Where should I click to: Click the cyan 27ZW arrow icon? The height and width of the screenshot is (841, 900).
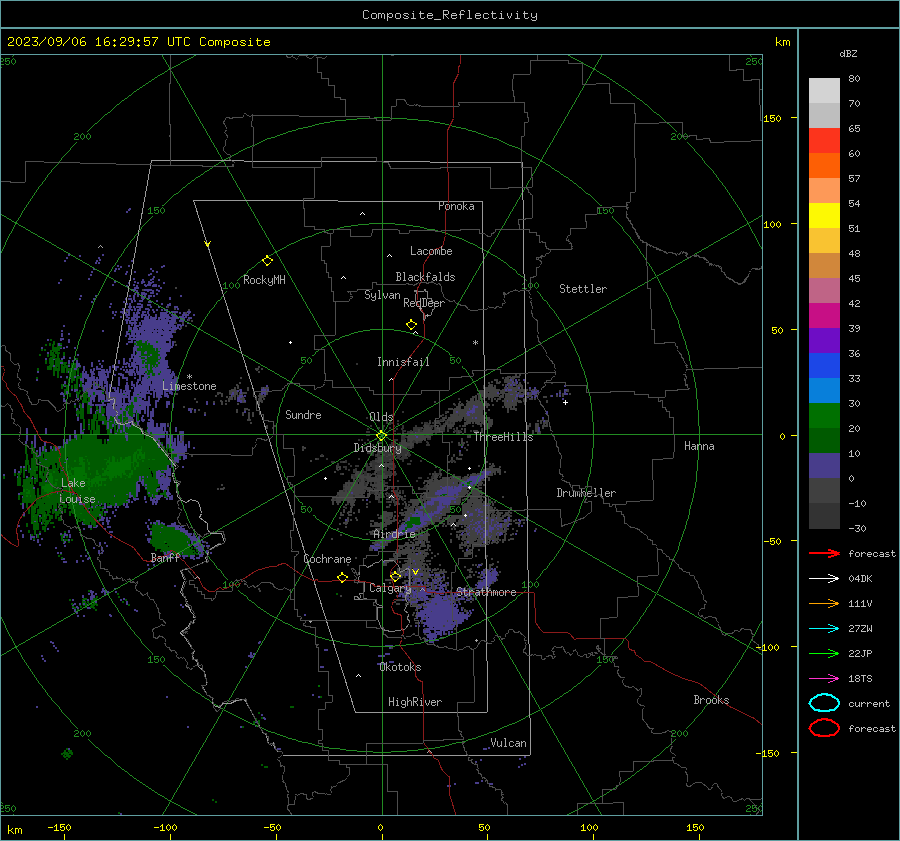pos(824,629)
